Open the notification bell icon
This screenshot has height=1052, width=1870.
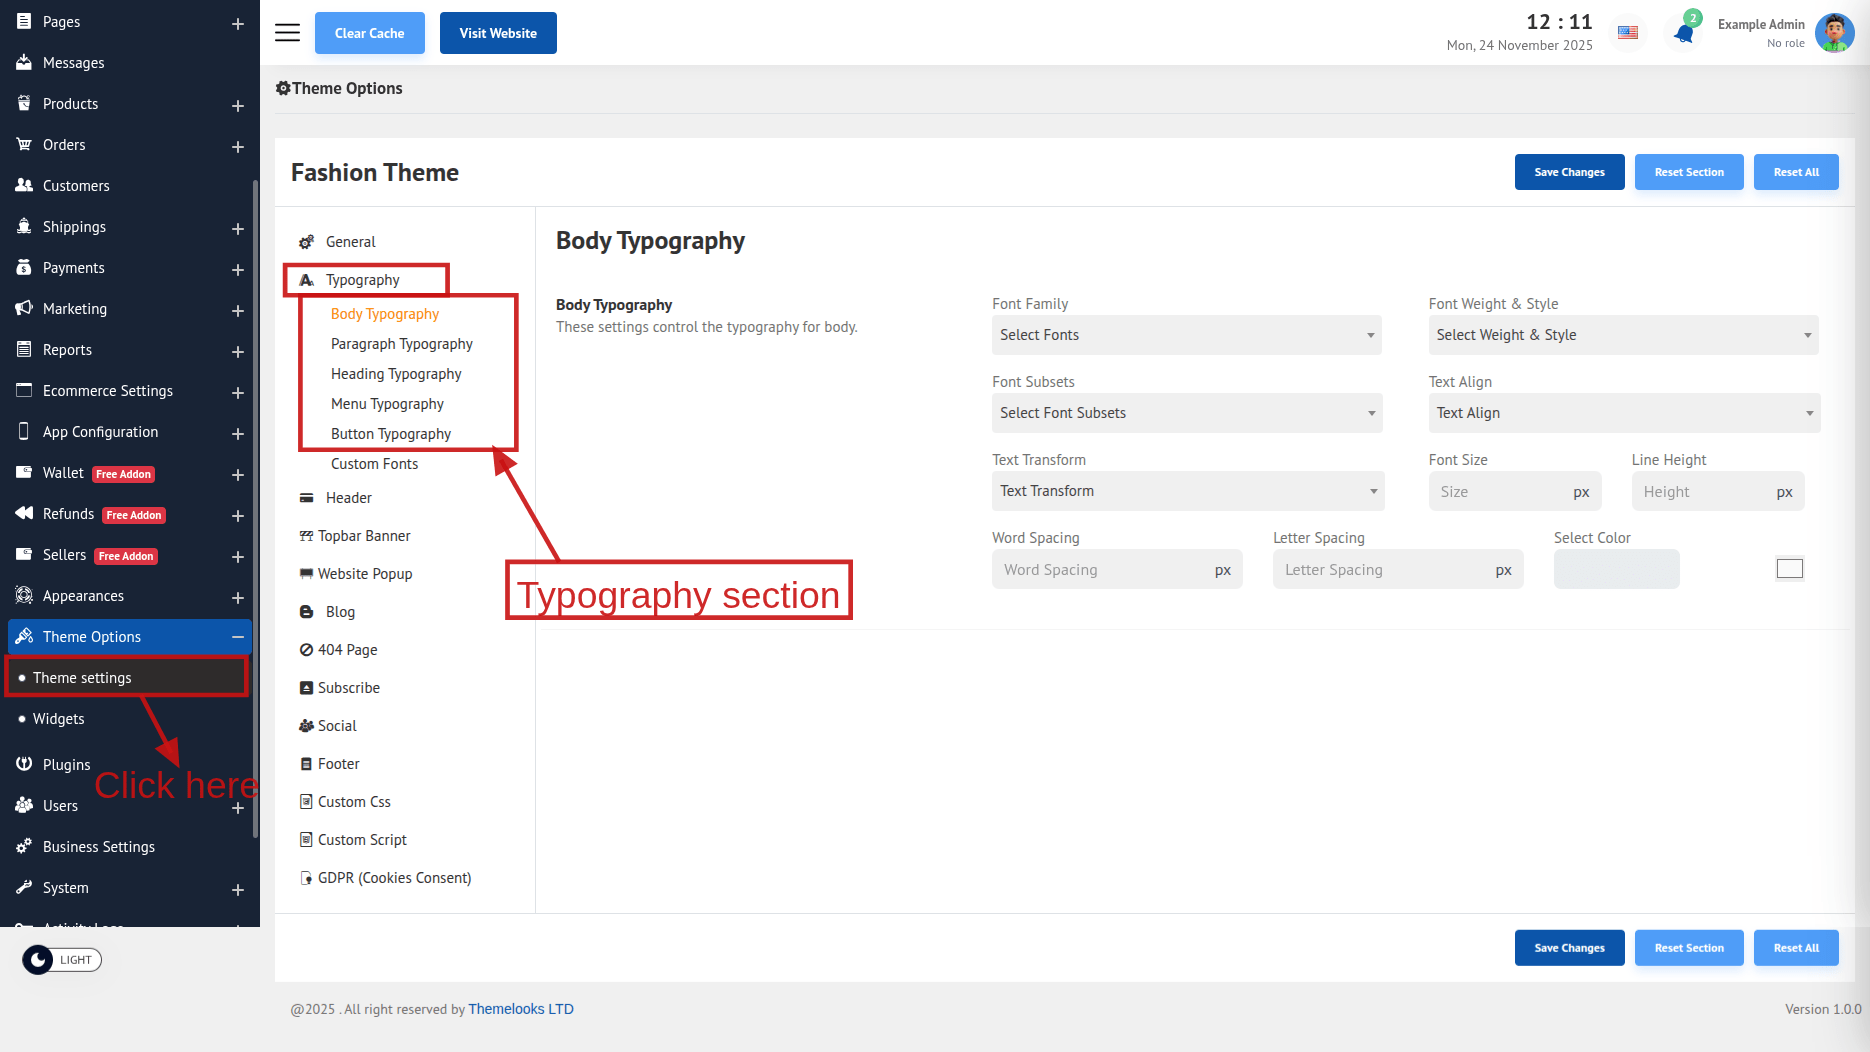pyautogui.click(x=1684, y=33)
